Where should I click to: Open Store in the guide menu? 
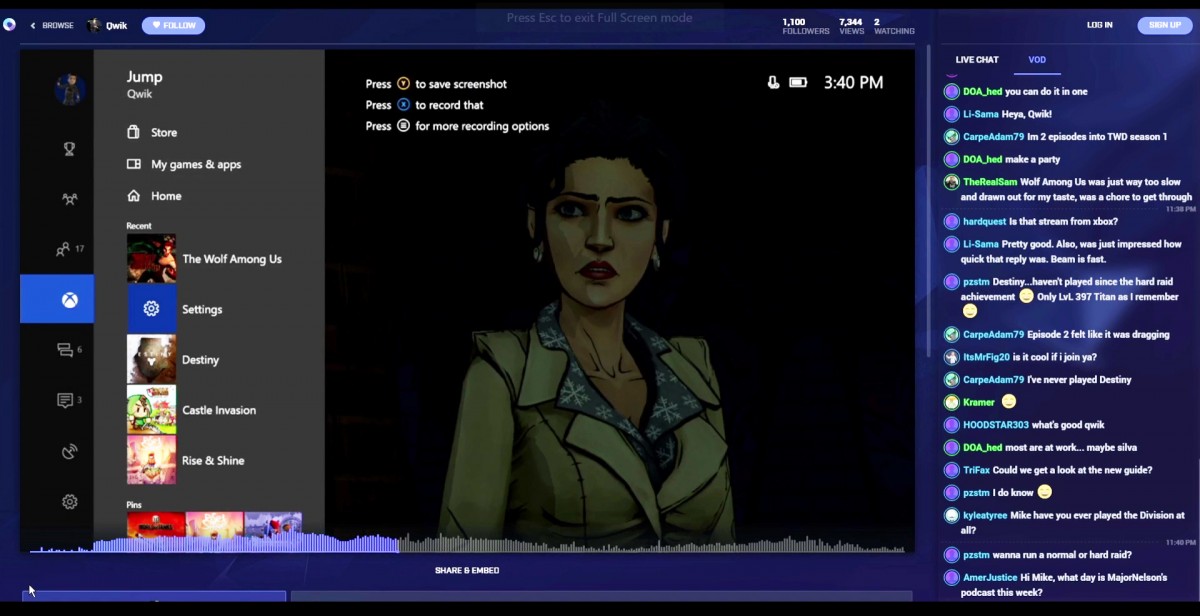[x=164, y=132]
